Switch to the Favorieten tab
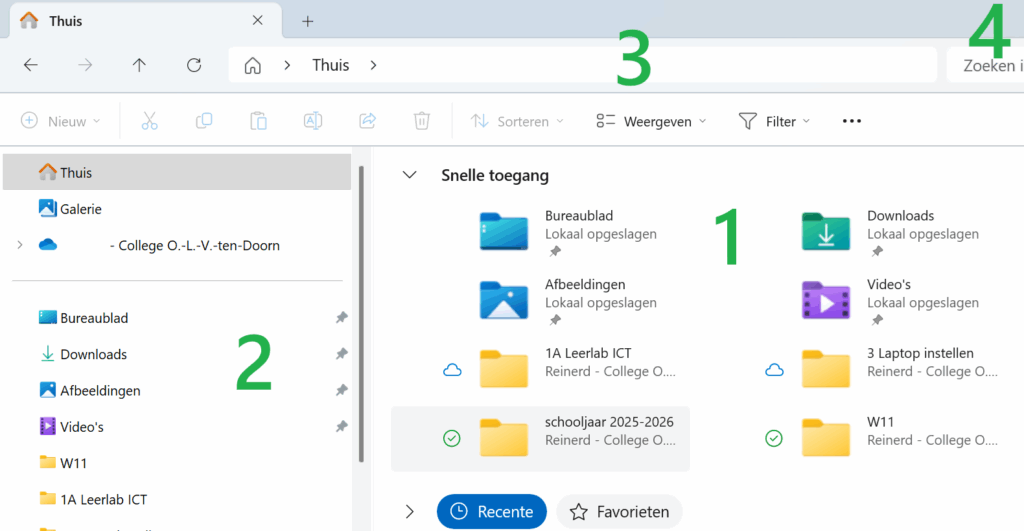Viewport: 1024px width, 531px height. 620,511
